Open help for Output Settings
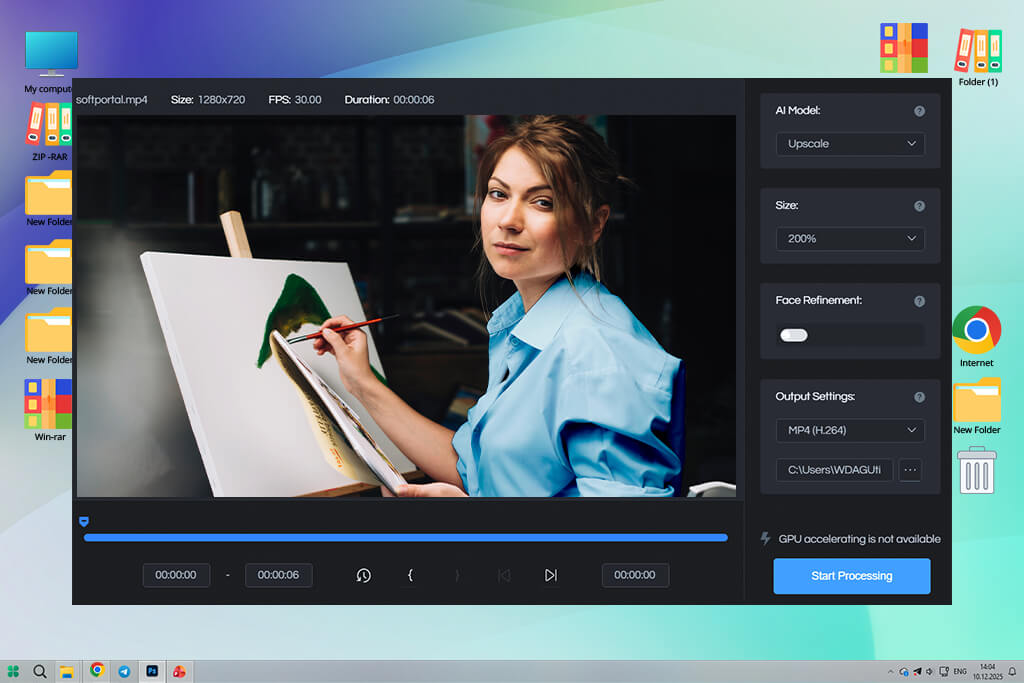Image resolution: width=1024 pixels, height=683 pixels. click(920, 397)
